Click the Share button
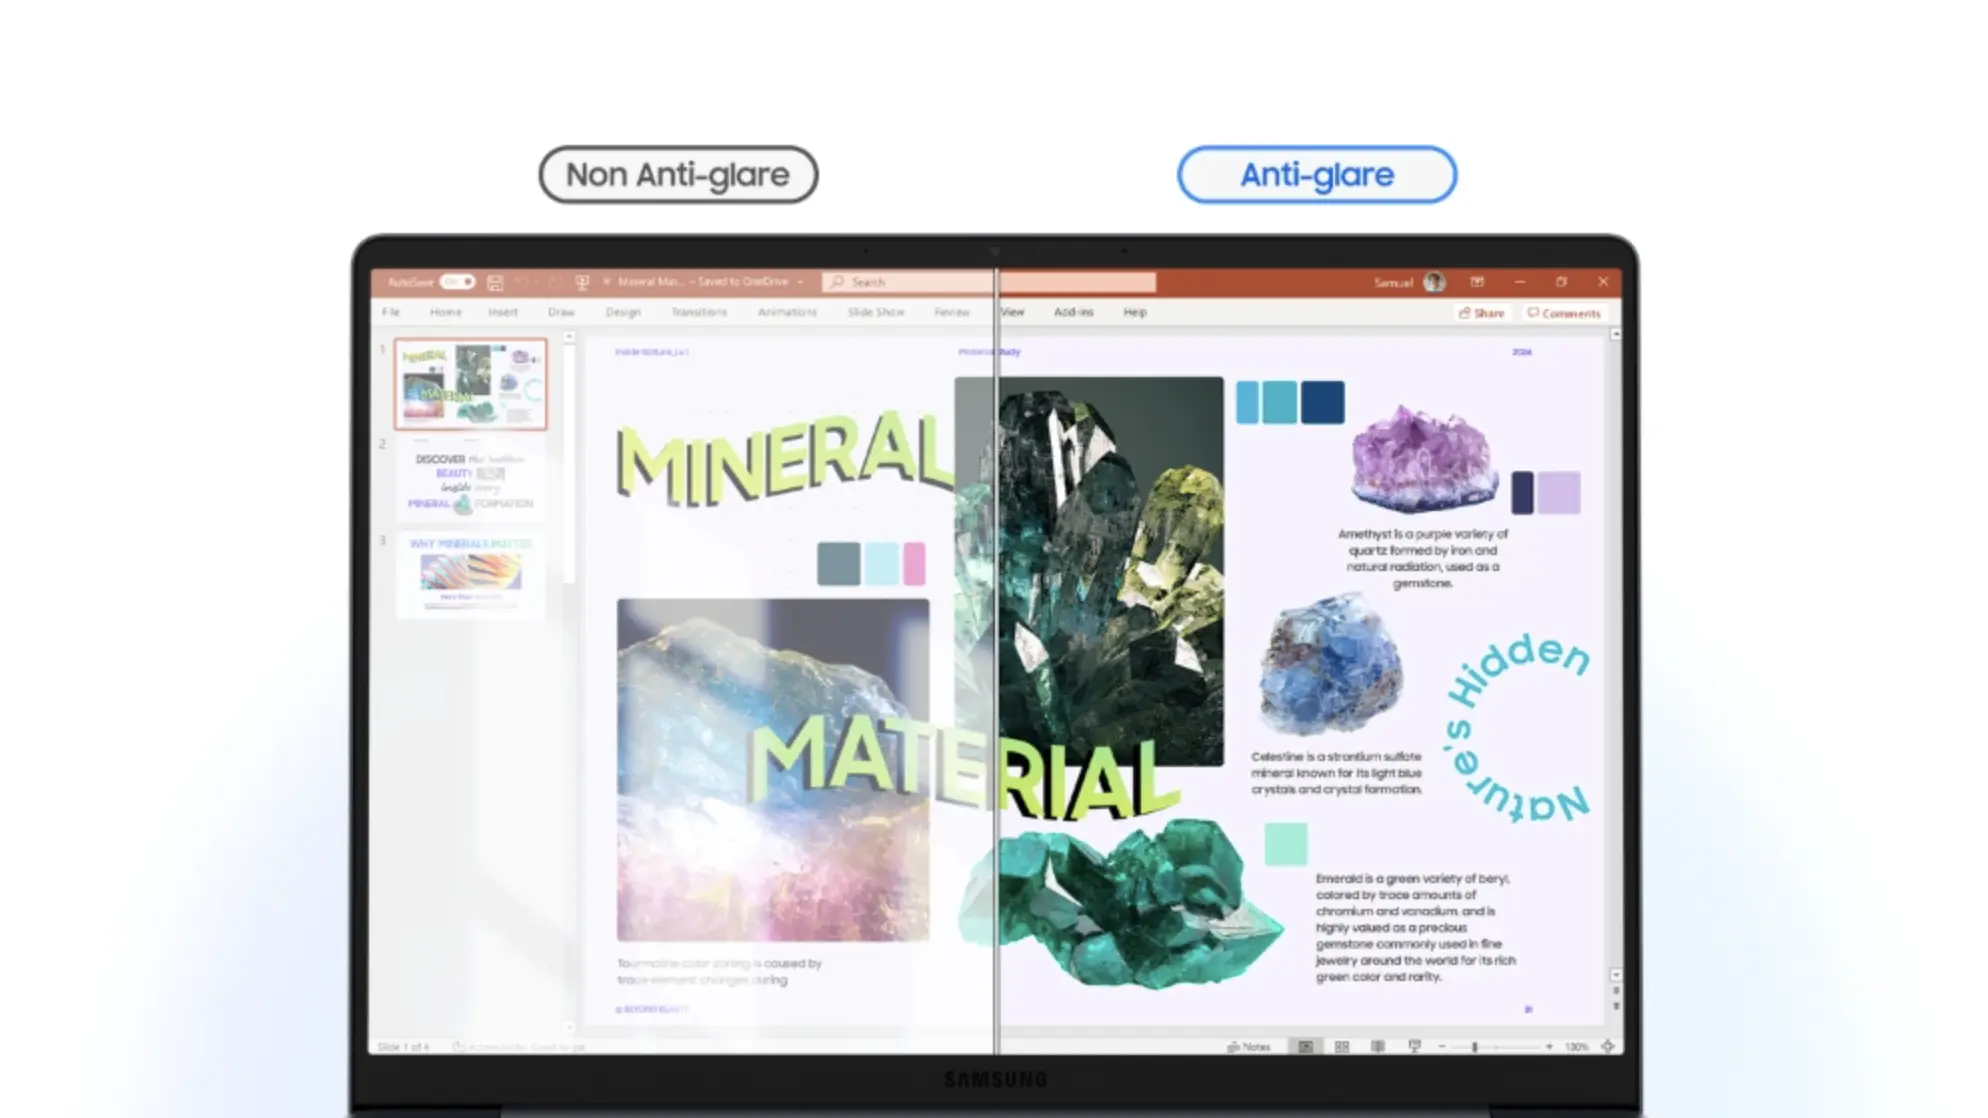Image resolution: width=1988 pixels, height=1118 pixels. coord(1481,313)
